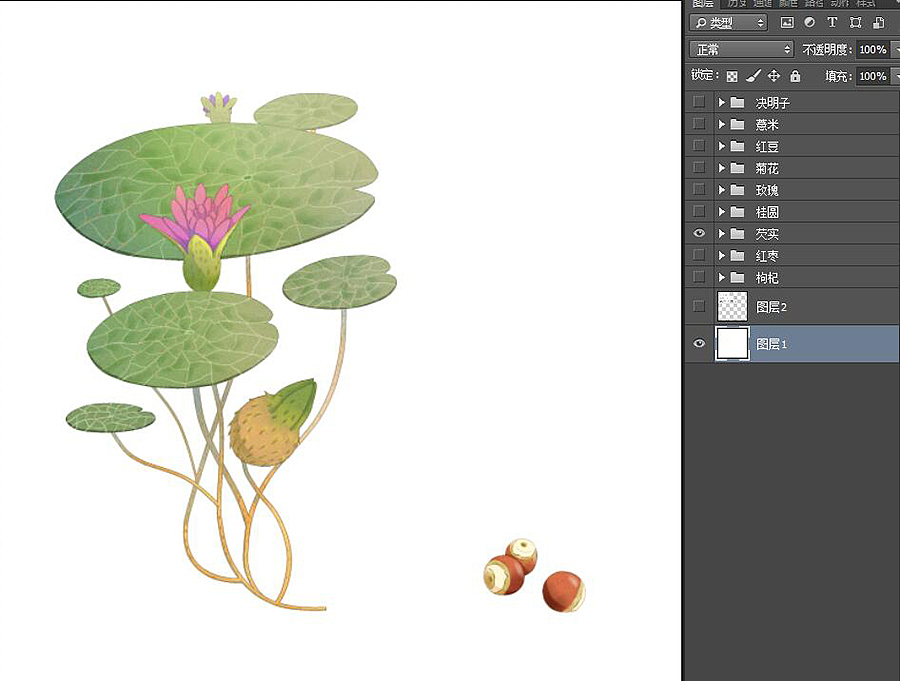Expand the 红枣 group triangle

[721, 255]
